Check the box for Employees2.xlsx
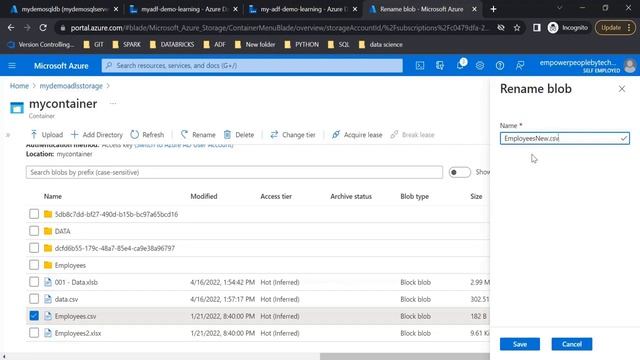Image resolution: width=640 pixels, height=360 pixels. [34, 333]
